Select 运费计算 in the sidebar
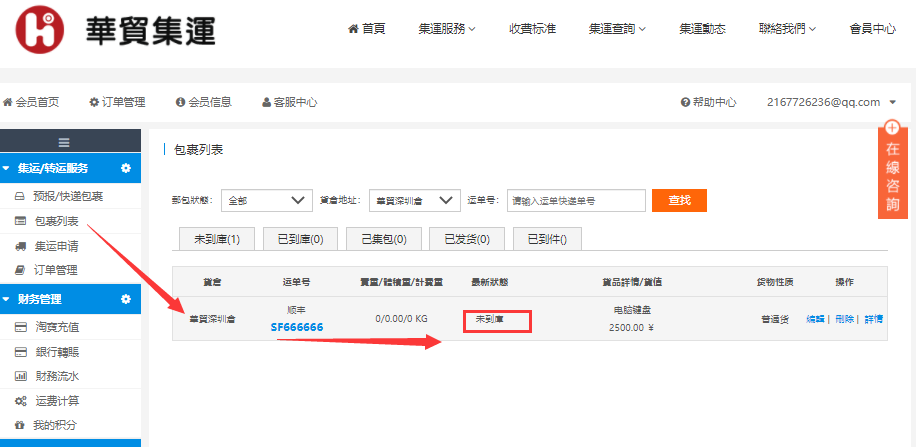The width and height of the screenshot is (916, 447). 56,401
